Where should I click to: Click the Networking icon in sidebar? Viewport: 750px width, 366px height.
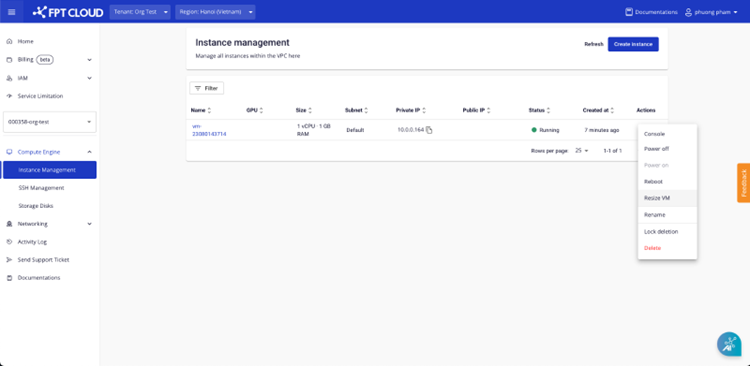point(9,224)
